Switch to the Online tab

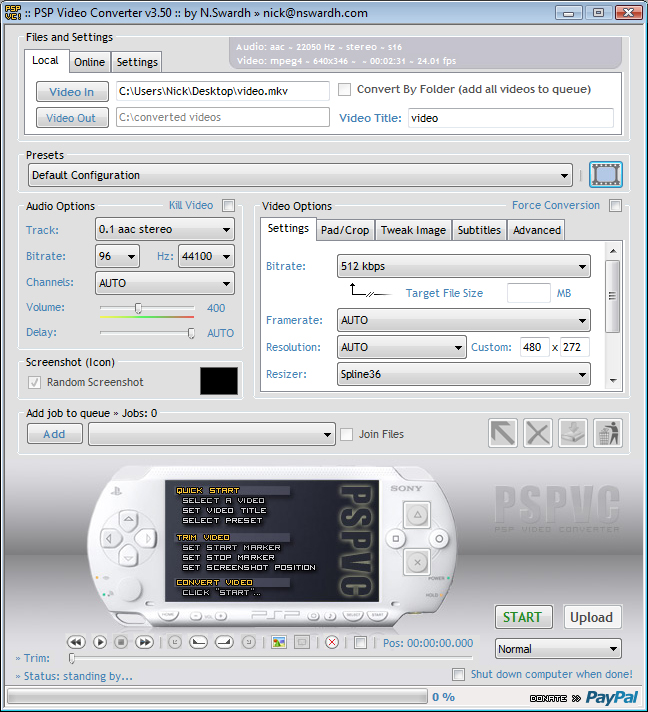89,62
